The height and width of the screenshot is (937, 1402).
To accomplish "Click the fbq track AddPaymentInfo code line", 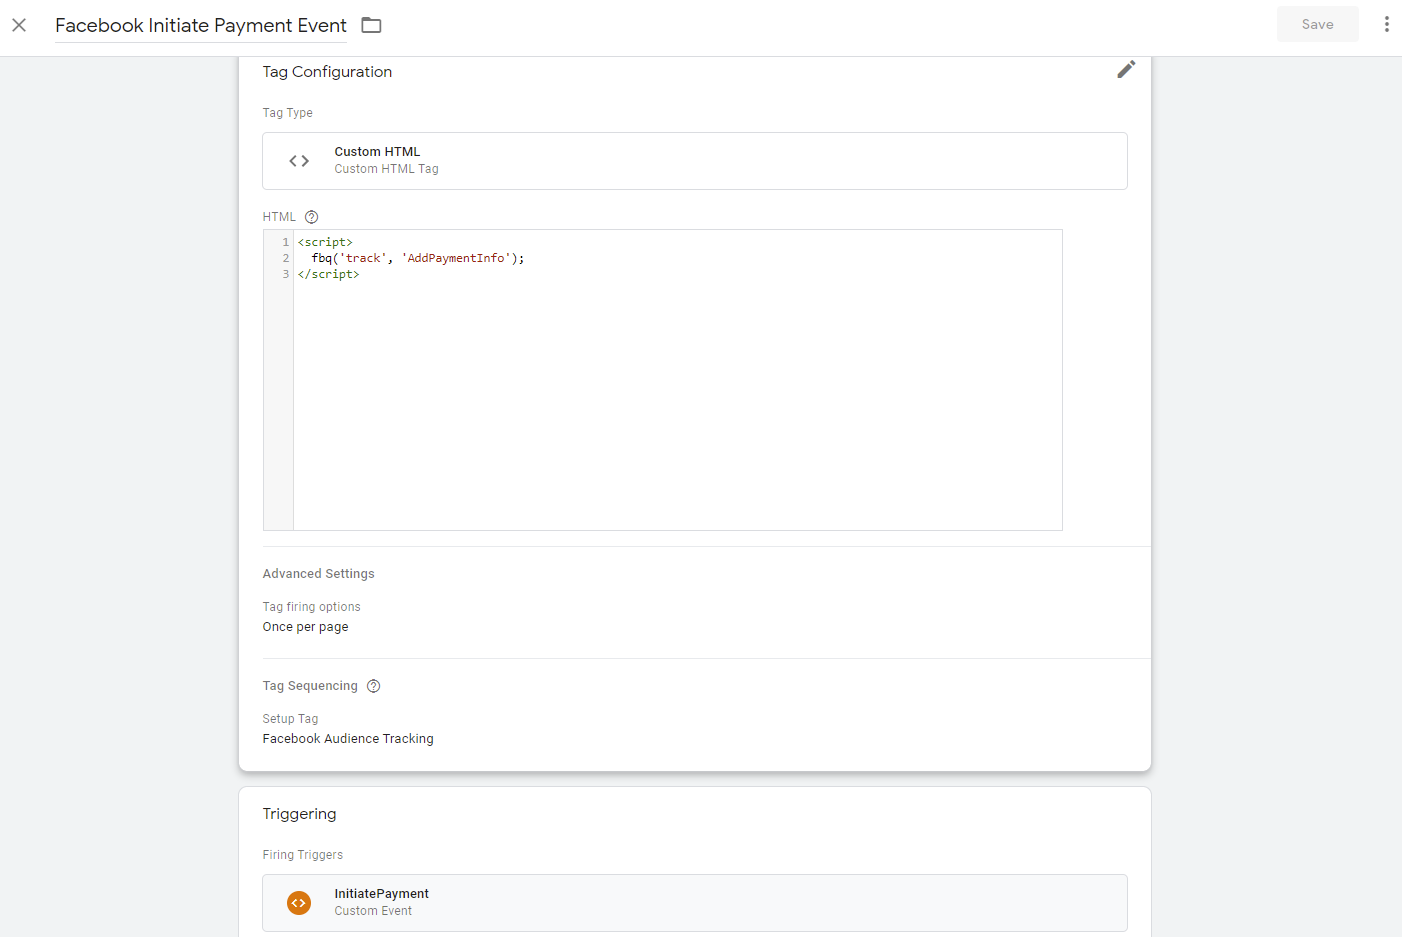I will pos(417,258).
